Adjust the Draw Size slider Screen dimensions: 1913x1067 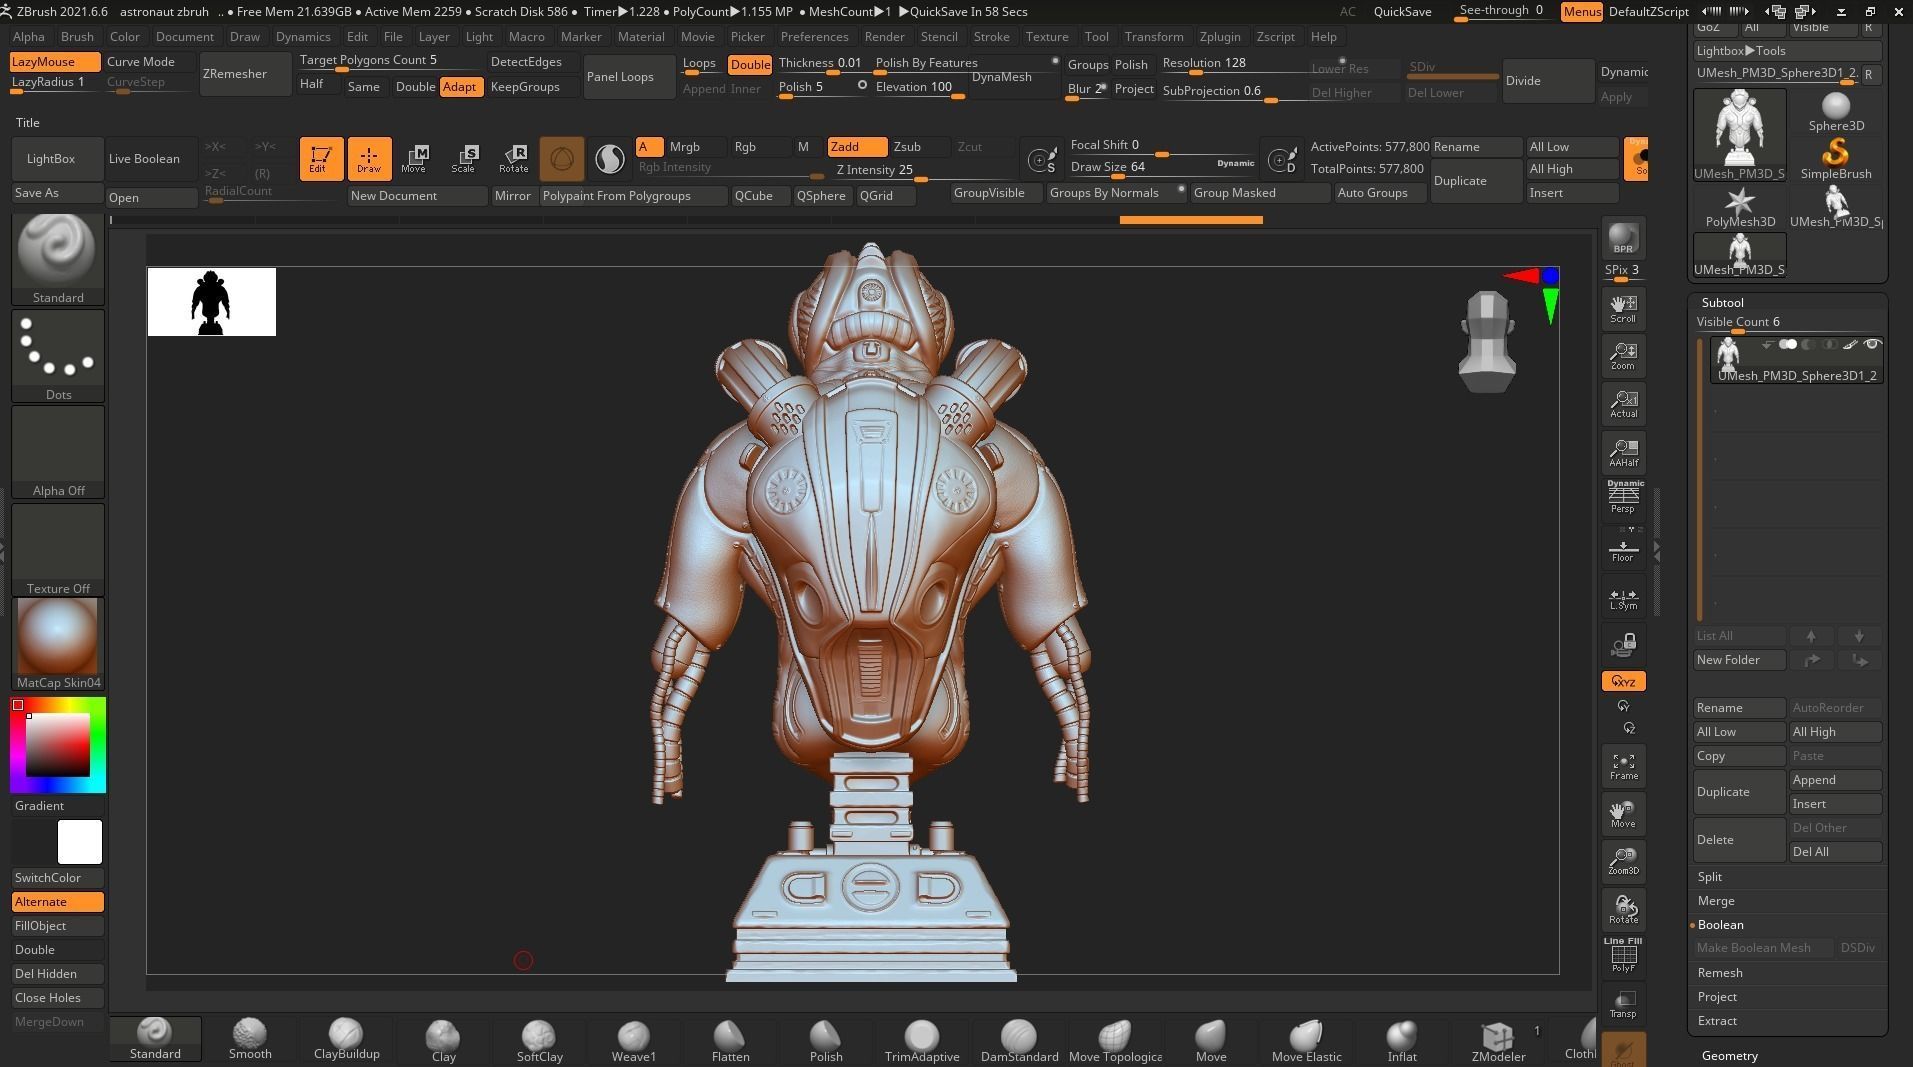tap(1162, 167)
